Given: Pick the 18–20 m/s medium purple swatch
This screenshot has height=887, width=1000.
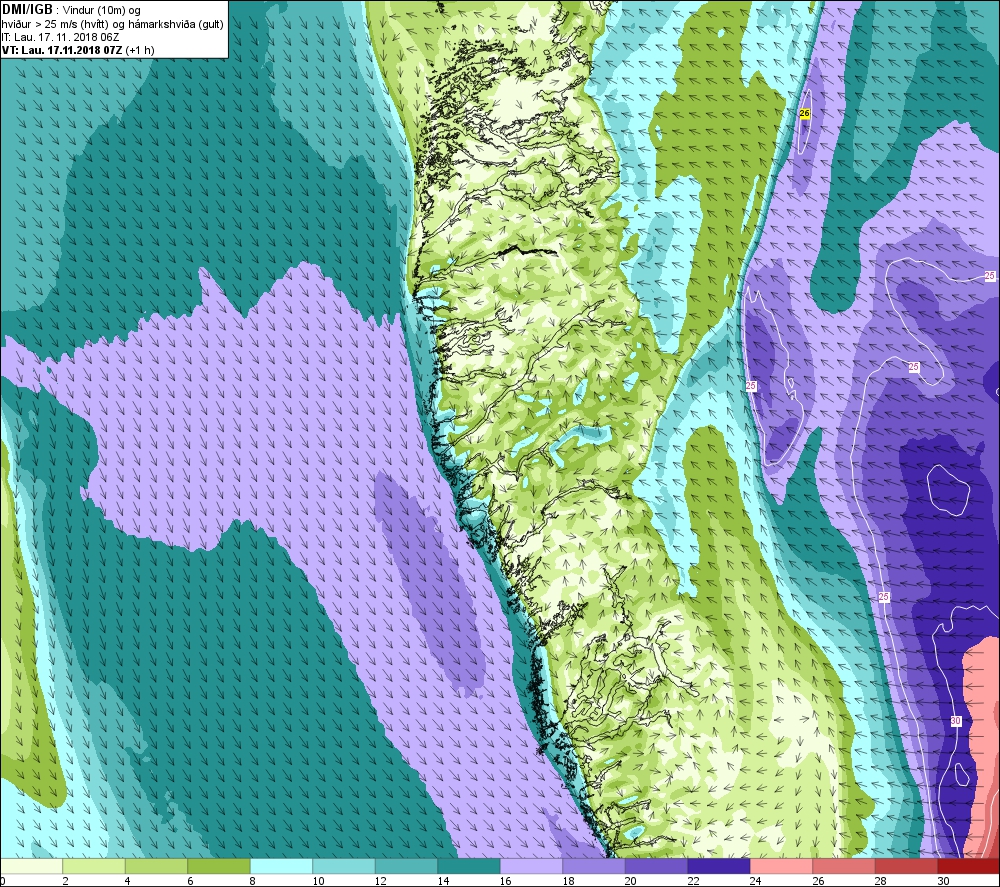Looking at the screenshot, I should (594, 865).
